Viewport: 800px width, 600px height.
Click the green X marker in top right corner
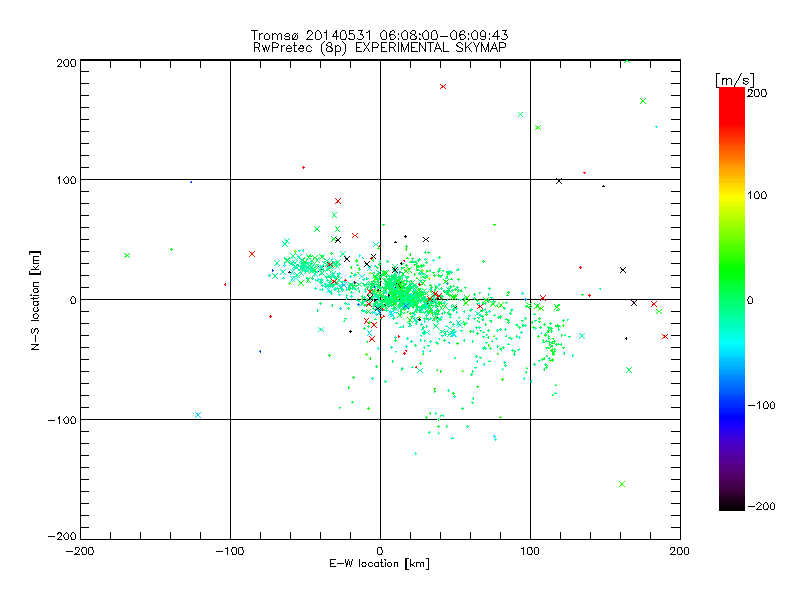coord(643,101)
